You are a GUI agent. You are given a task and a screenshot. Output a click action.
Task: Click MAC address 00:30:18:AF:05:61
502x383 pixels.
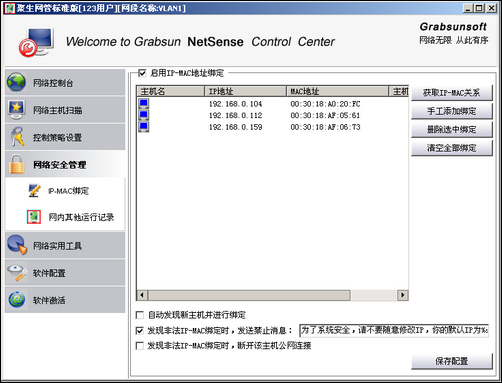click(x=325, y=116)
